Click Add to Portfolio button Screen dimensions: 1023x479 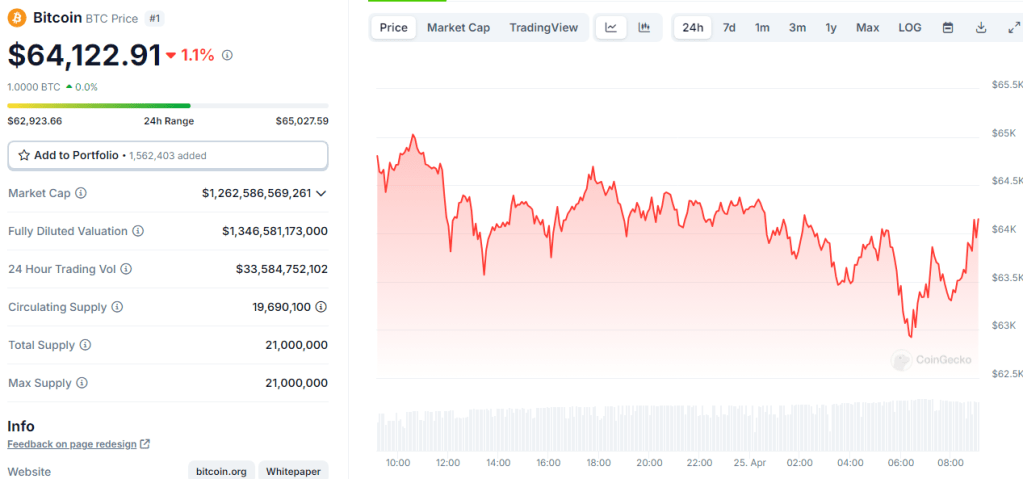tap(167, 155)
